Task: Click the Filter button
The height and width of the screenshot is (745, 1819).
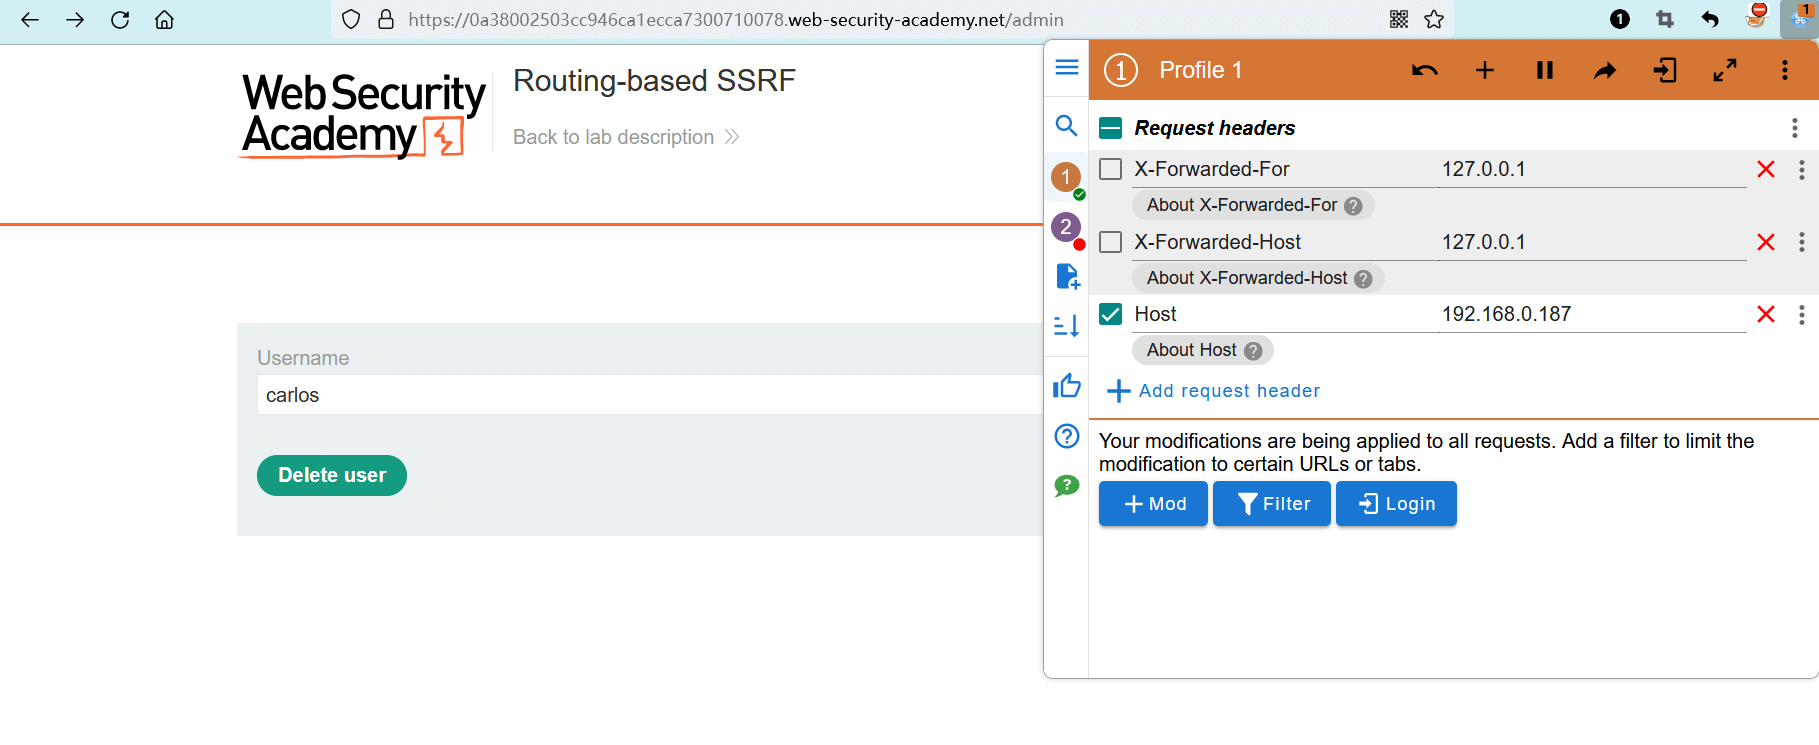Action: pos(1271,504)
